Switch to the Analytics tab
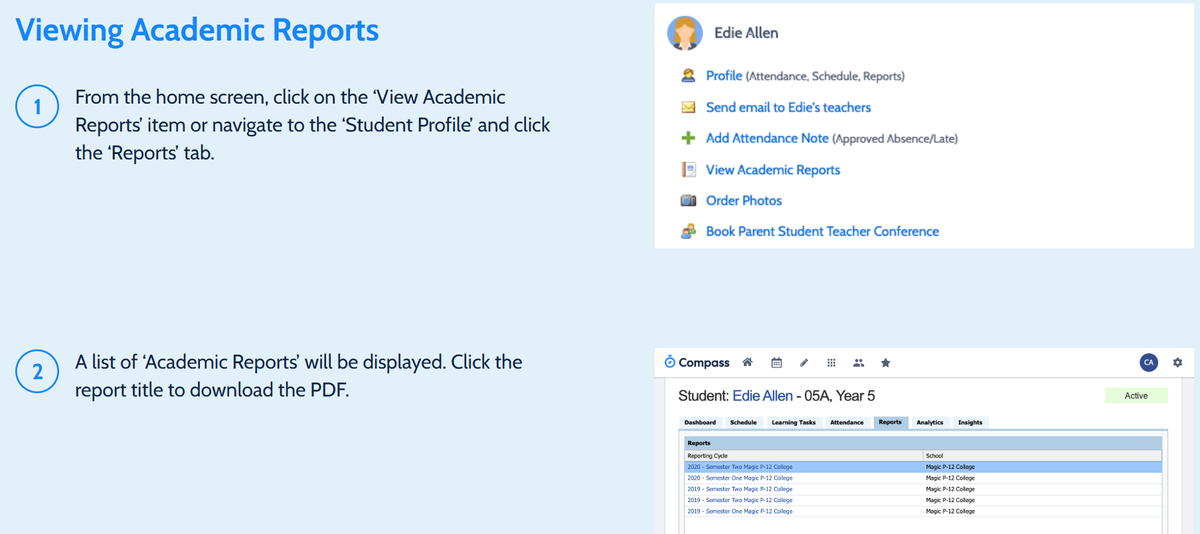 click(929, 423)
